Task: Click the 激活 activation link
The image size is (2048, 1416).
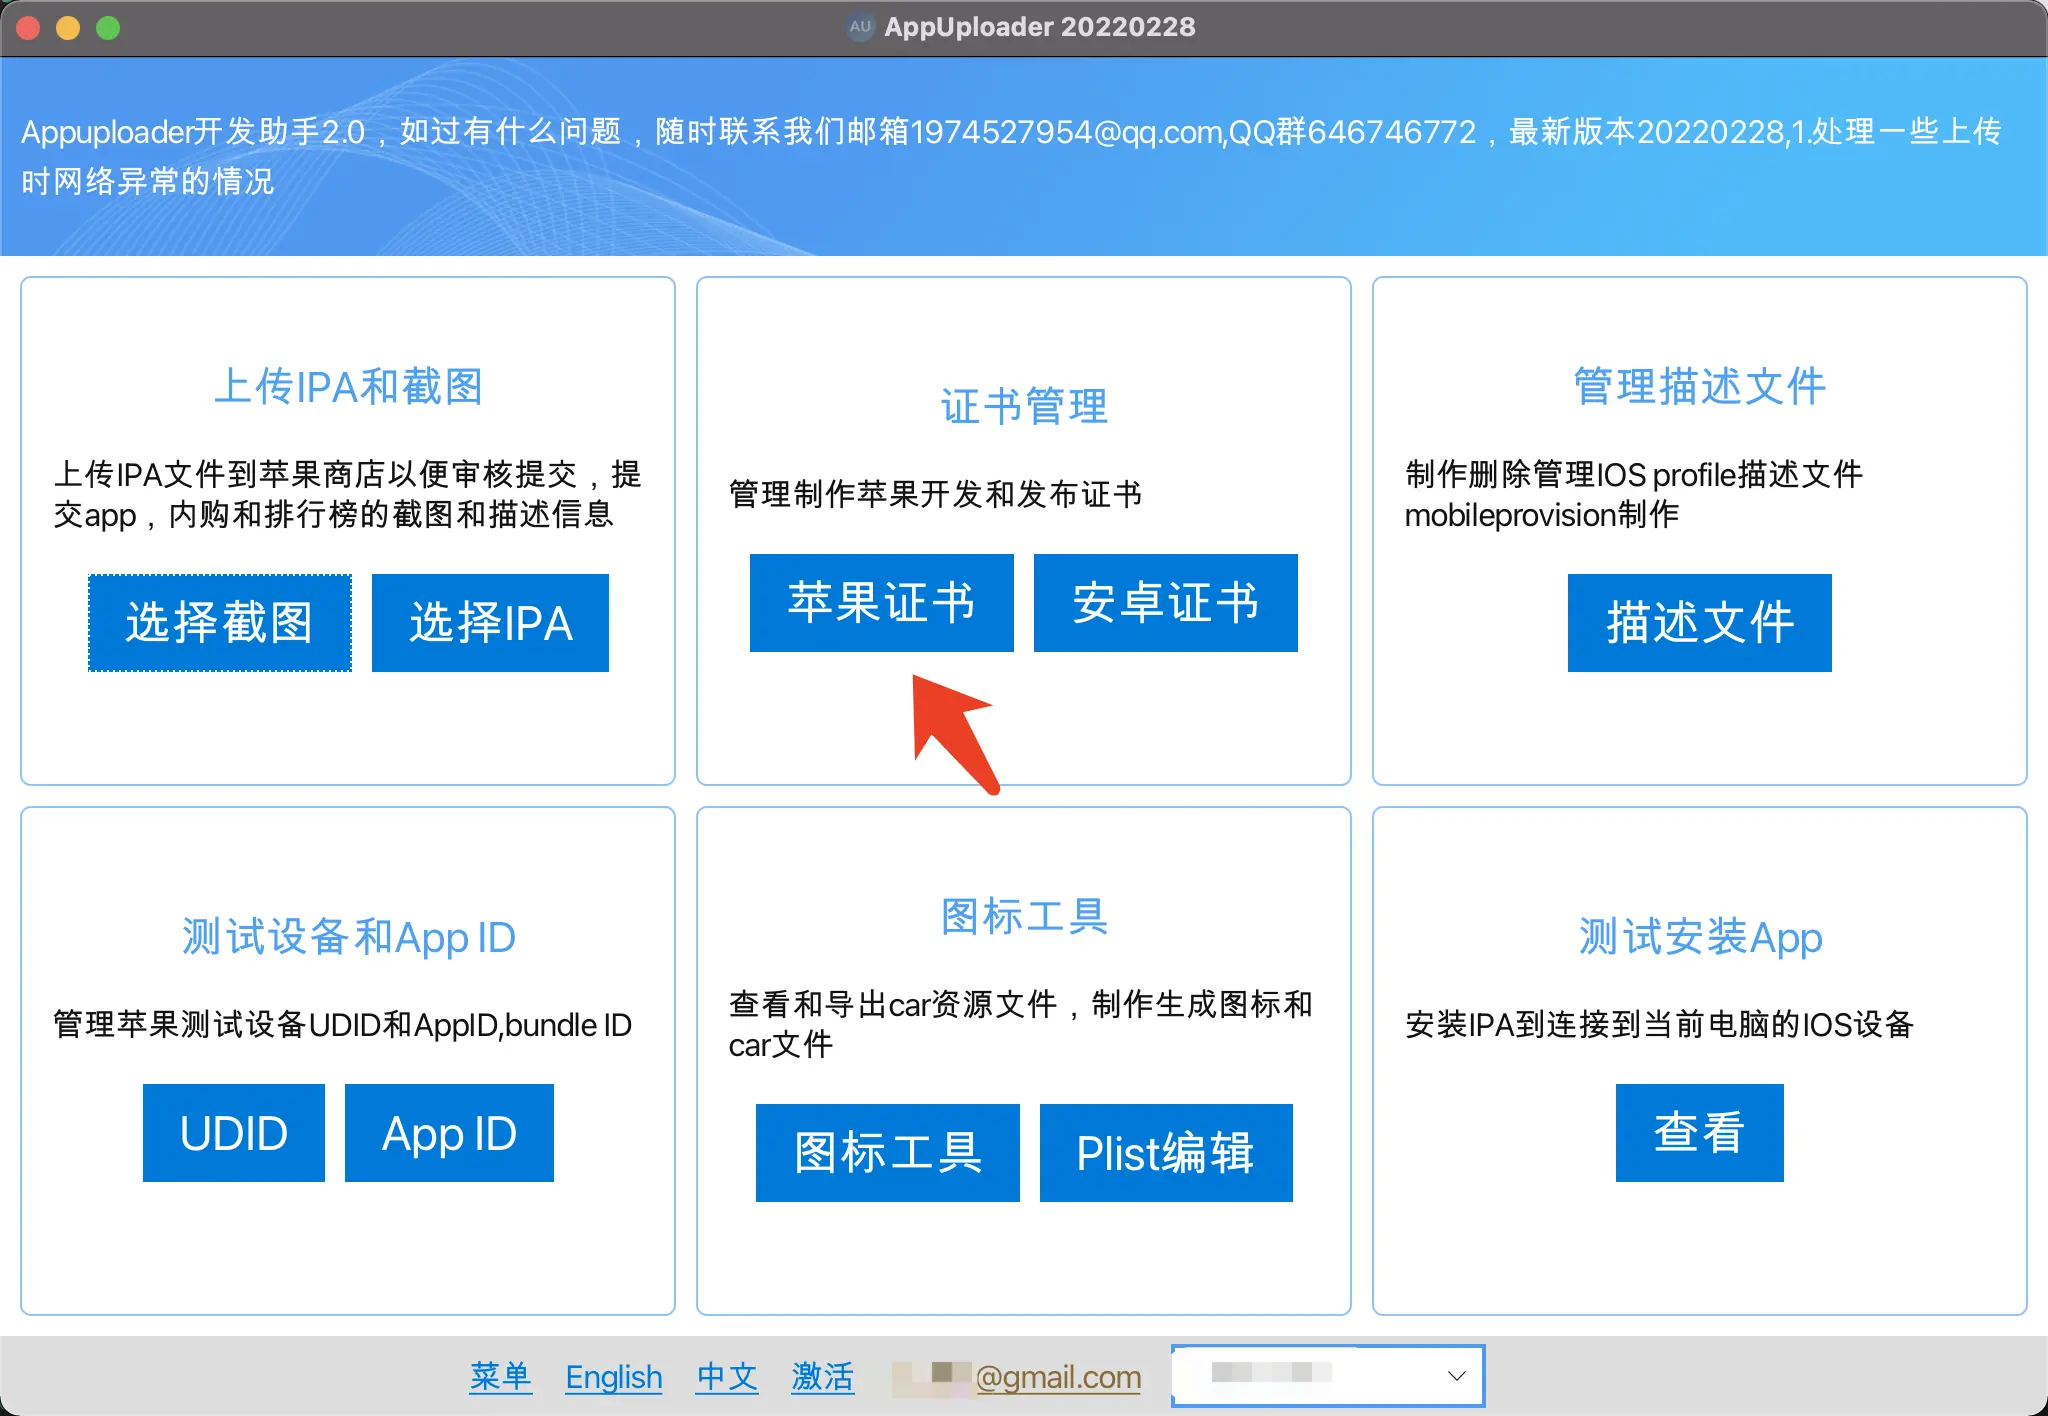Action: click(x=822, y=1377)
